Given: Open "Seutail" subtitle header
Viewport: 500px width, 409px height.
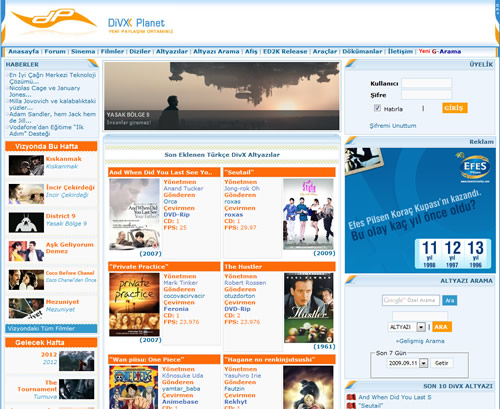Looking at the screenshot, I should coord(279,172).
